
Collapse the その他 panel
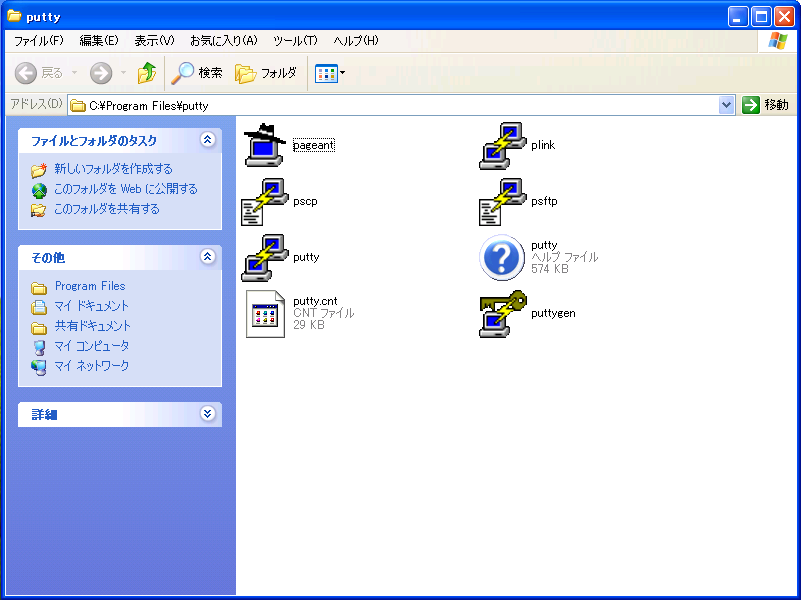[x=207, y=256]
